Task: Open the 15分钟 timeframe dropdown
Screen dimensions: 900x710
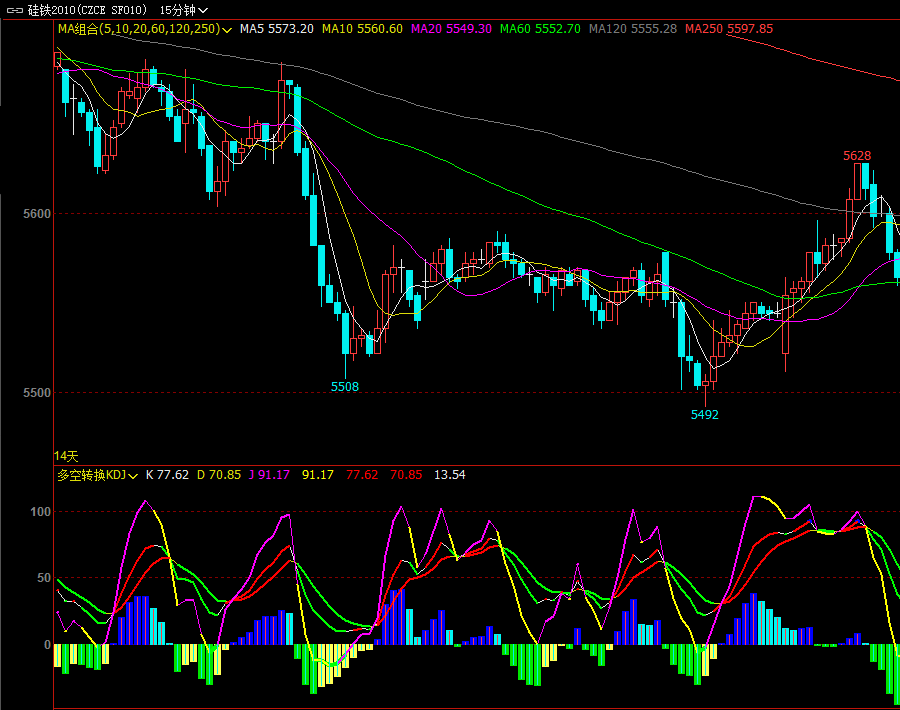Action: coord(184,10)
